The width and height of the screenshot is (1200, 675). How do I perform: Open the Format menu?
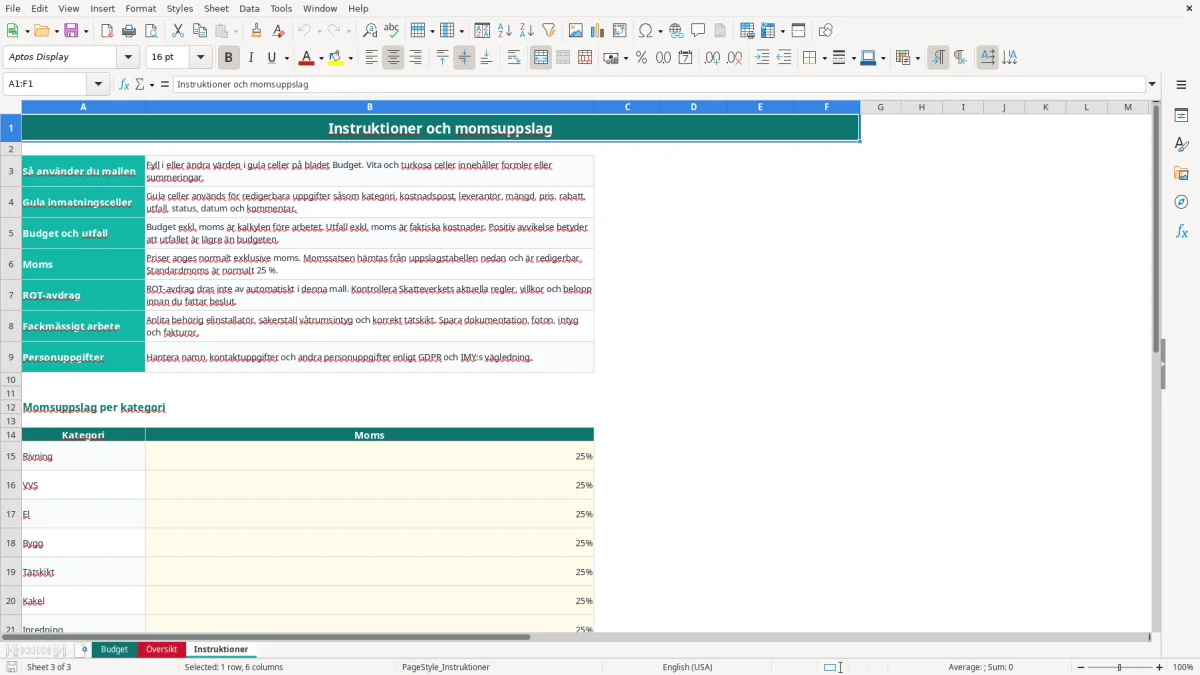tap(140, 8)
